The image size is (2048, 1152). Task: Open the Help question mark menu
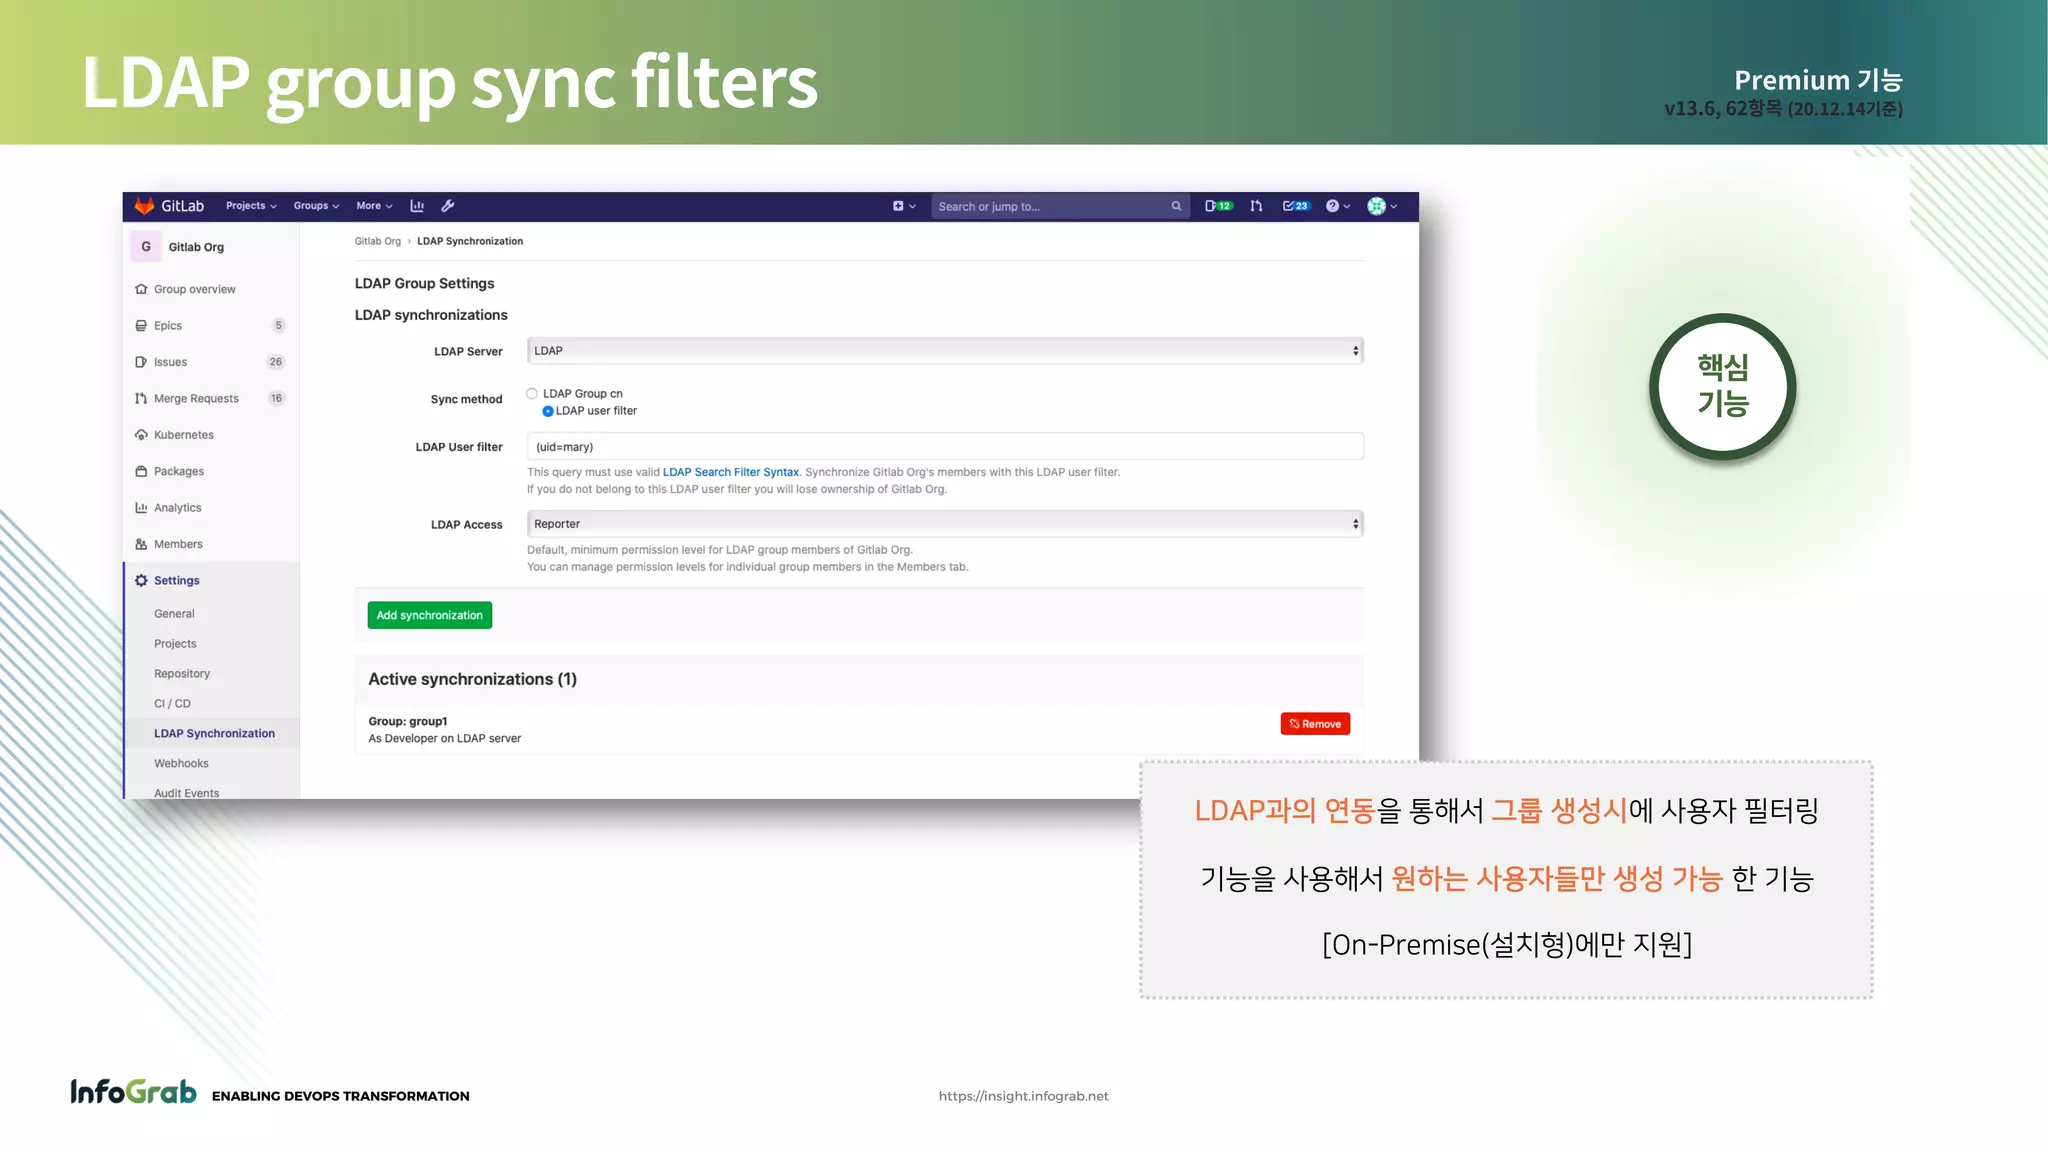click(1338, 206)
